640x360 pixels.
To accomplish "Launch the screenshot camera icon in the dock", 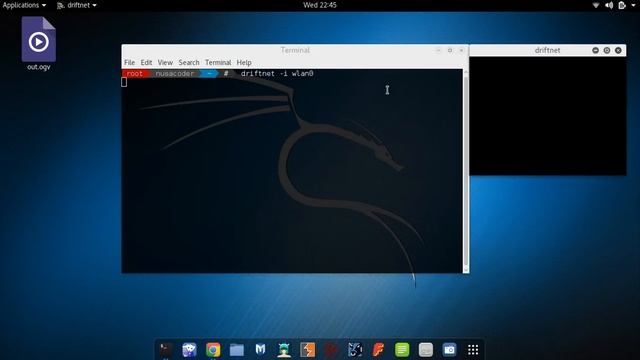I will (x=449, y=350).
